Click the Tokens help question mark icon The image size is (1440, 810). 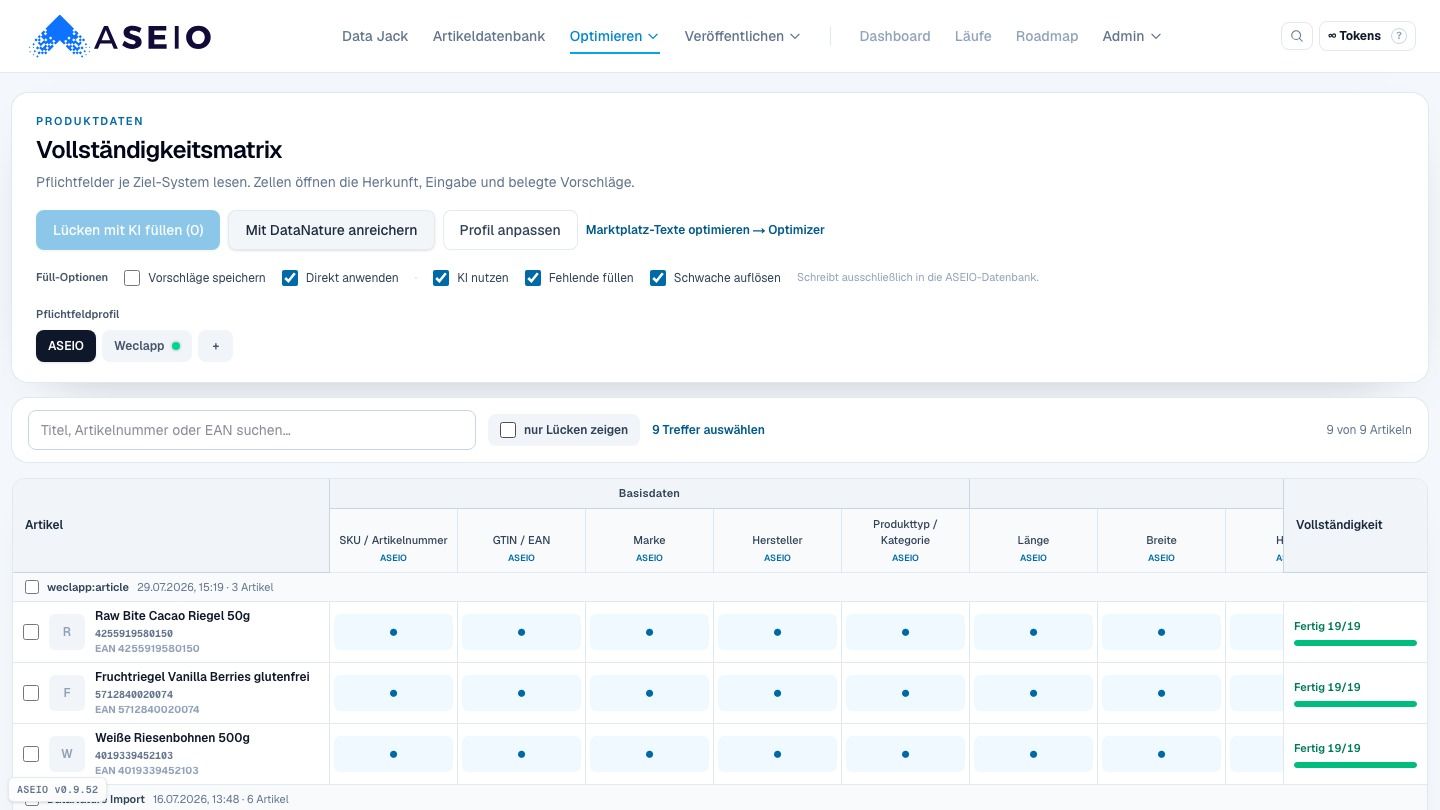coord(1399,36)
